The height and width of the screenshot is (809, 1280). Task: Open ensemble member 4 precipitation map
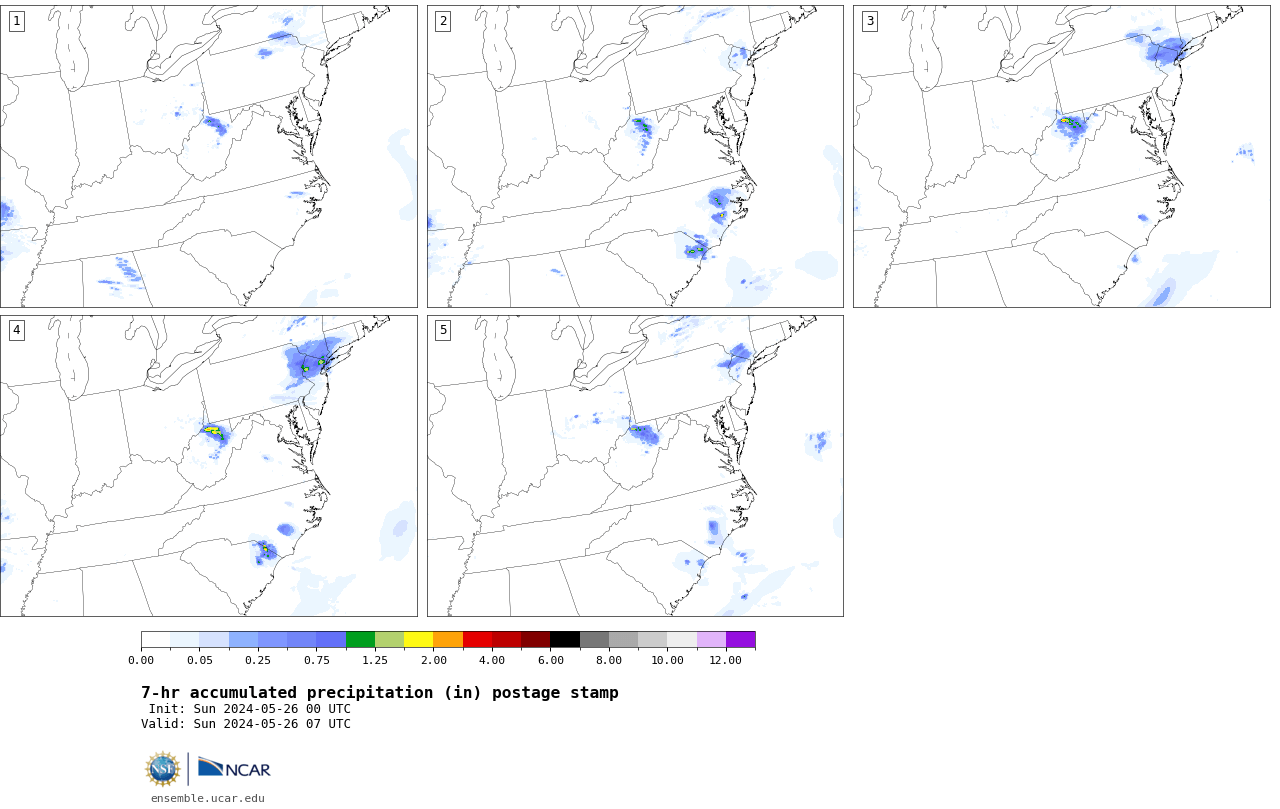[209, 466]
